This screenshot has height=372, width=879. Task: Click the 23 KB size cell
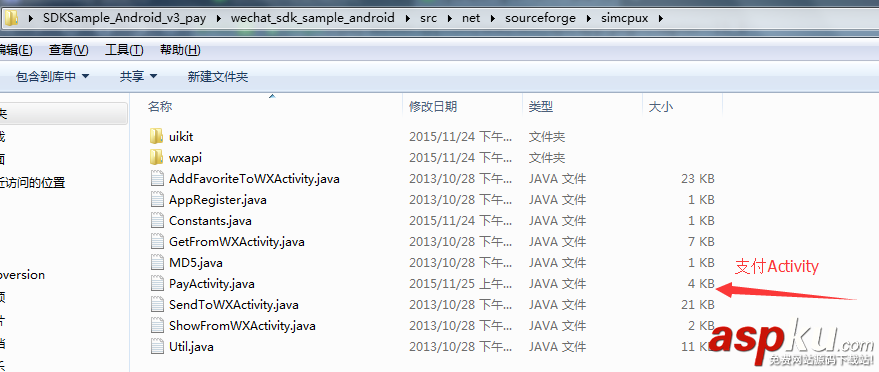[698, 179]
